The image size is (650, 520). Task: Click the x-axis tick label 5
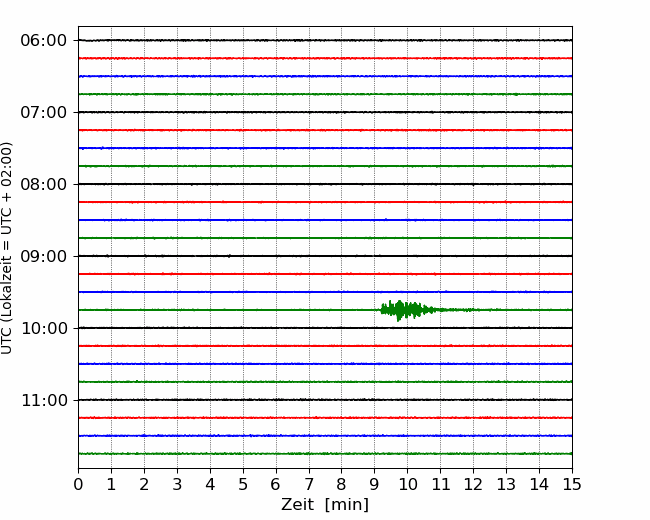[x=243, y=484]
